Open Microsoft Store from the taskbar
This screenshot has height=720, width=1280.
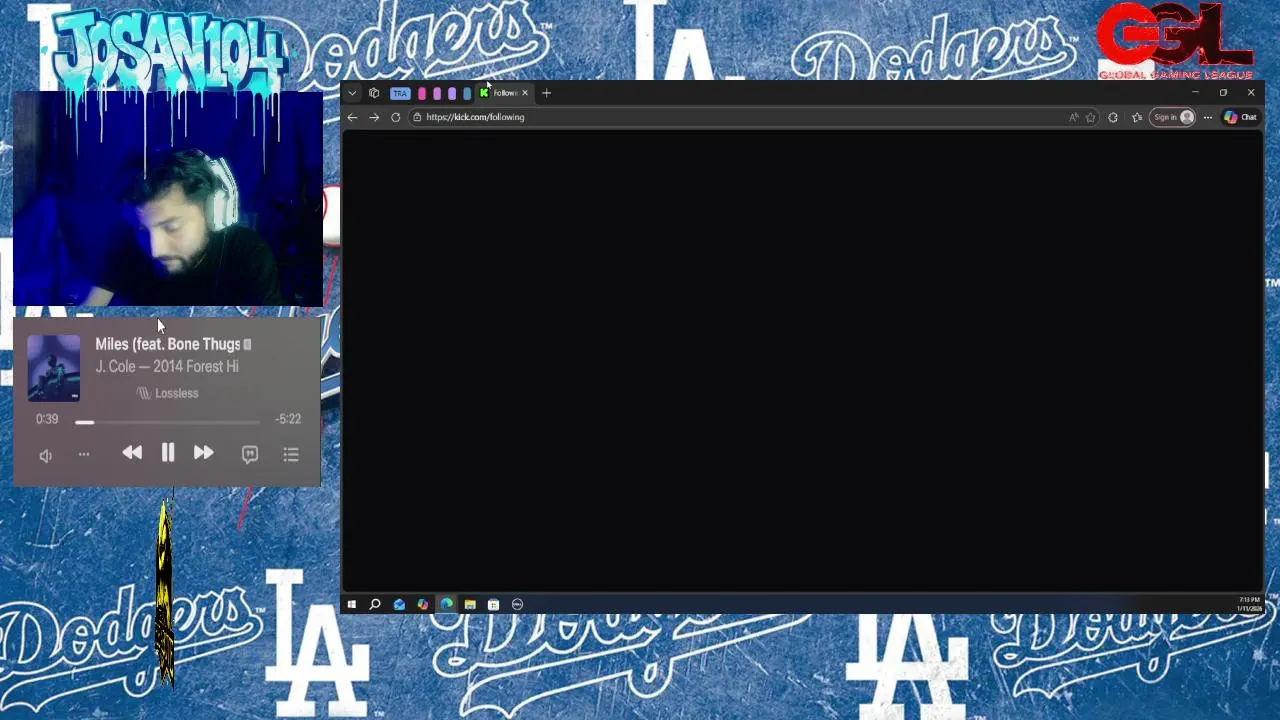[493, 604]
